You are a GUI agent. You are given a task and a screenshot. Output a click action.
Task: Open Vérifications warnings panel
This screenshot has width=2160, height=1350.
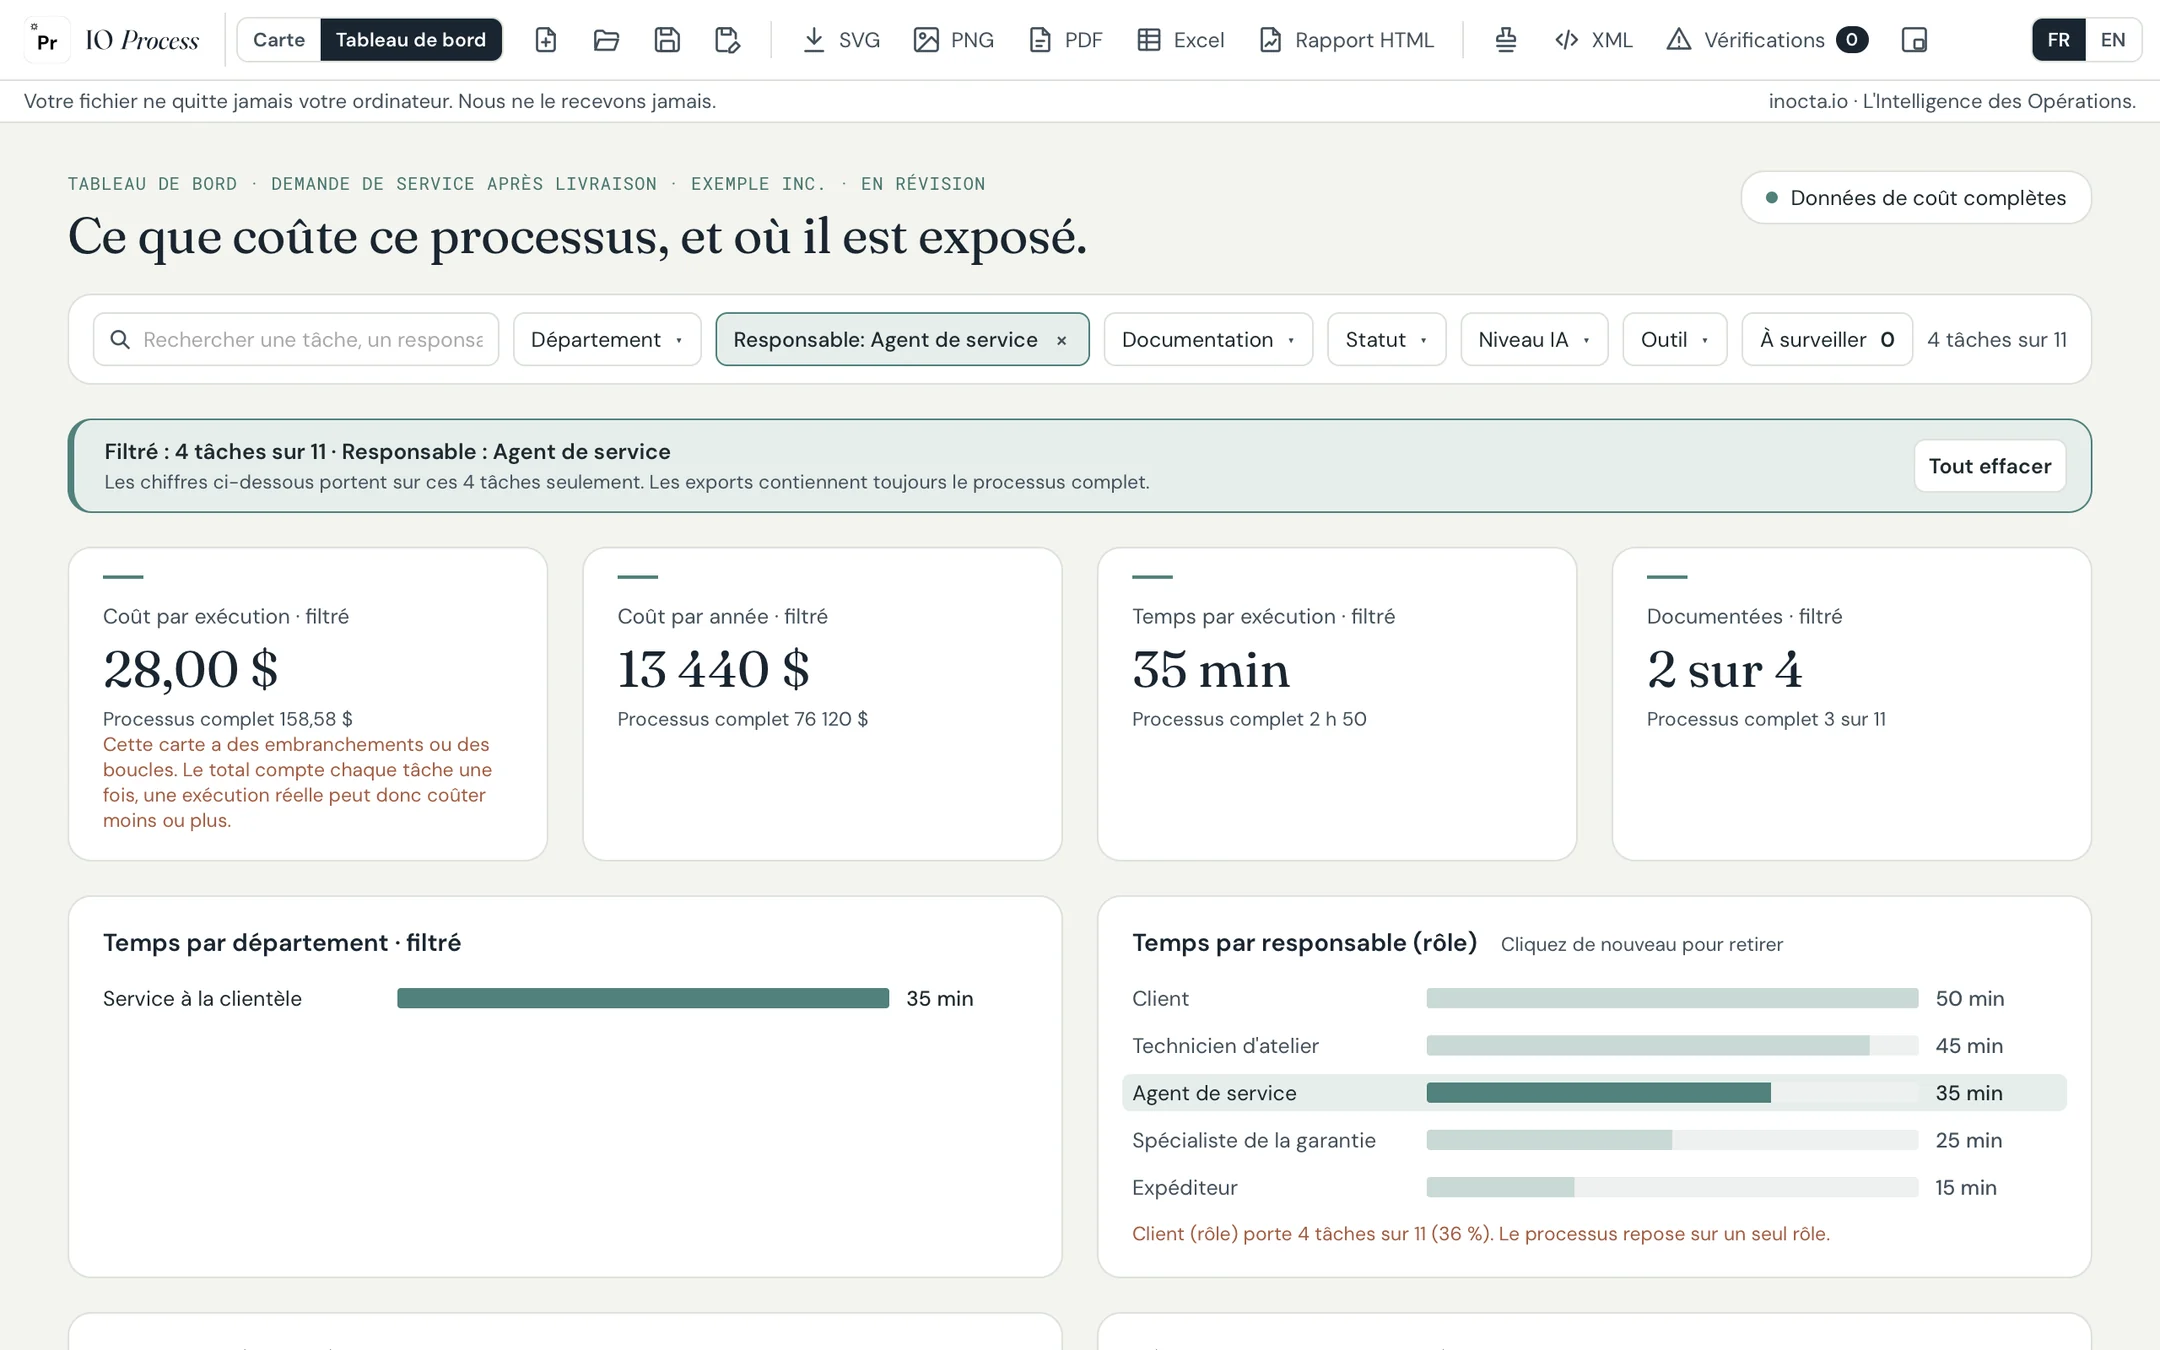click(x=1767, y=40)
